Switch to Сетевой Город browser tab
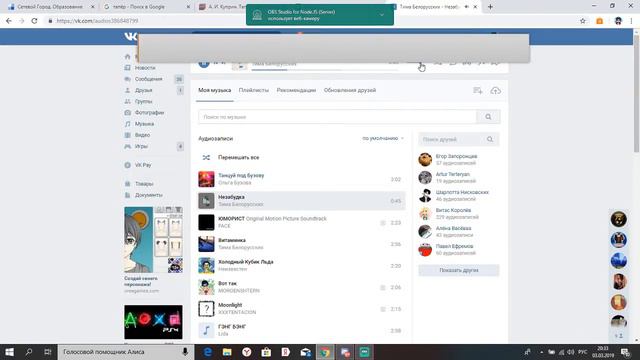 tap(49, 7)
